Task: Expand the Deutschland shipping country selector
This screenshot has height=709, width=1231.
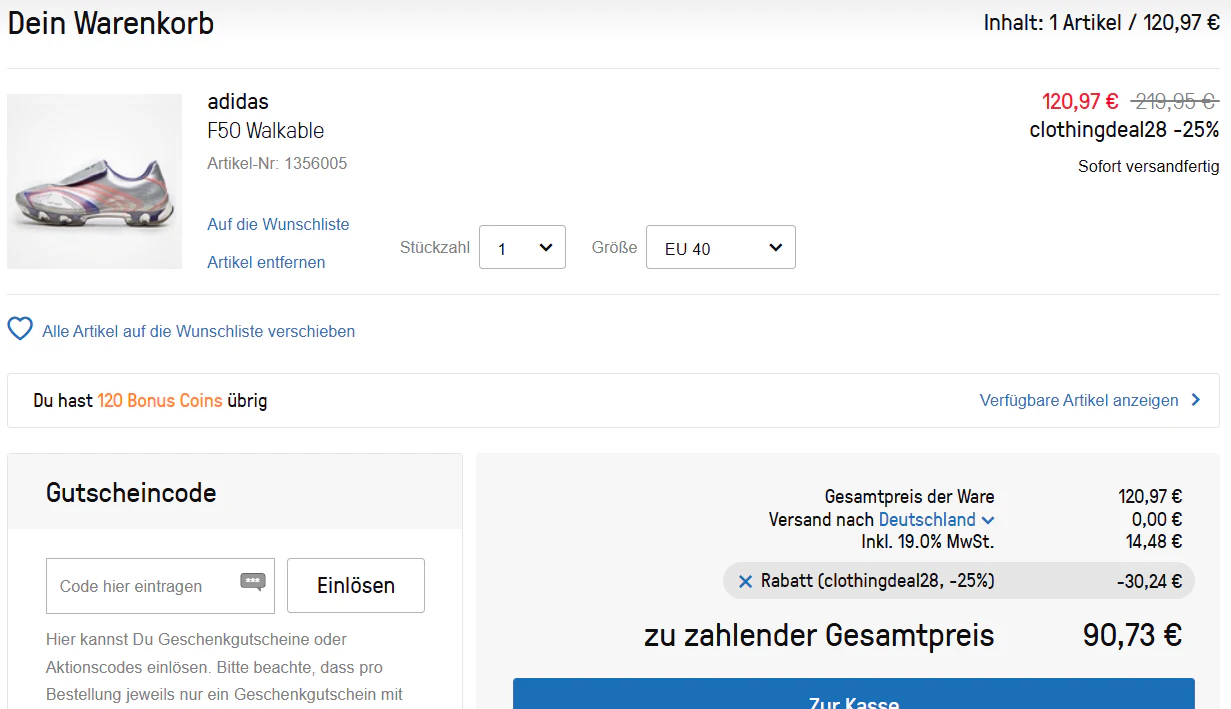Action: [937, 520]
